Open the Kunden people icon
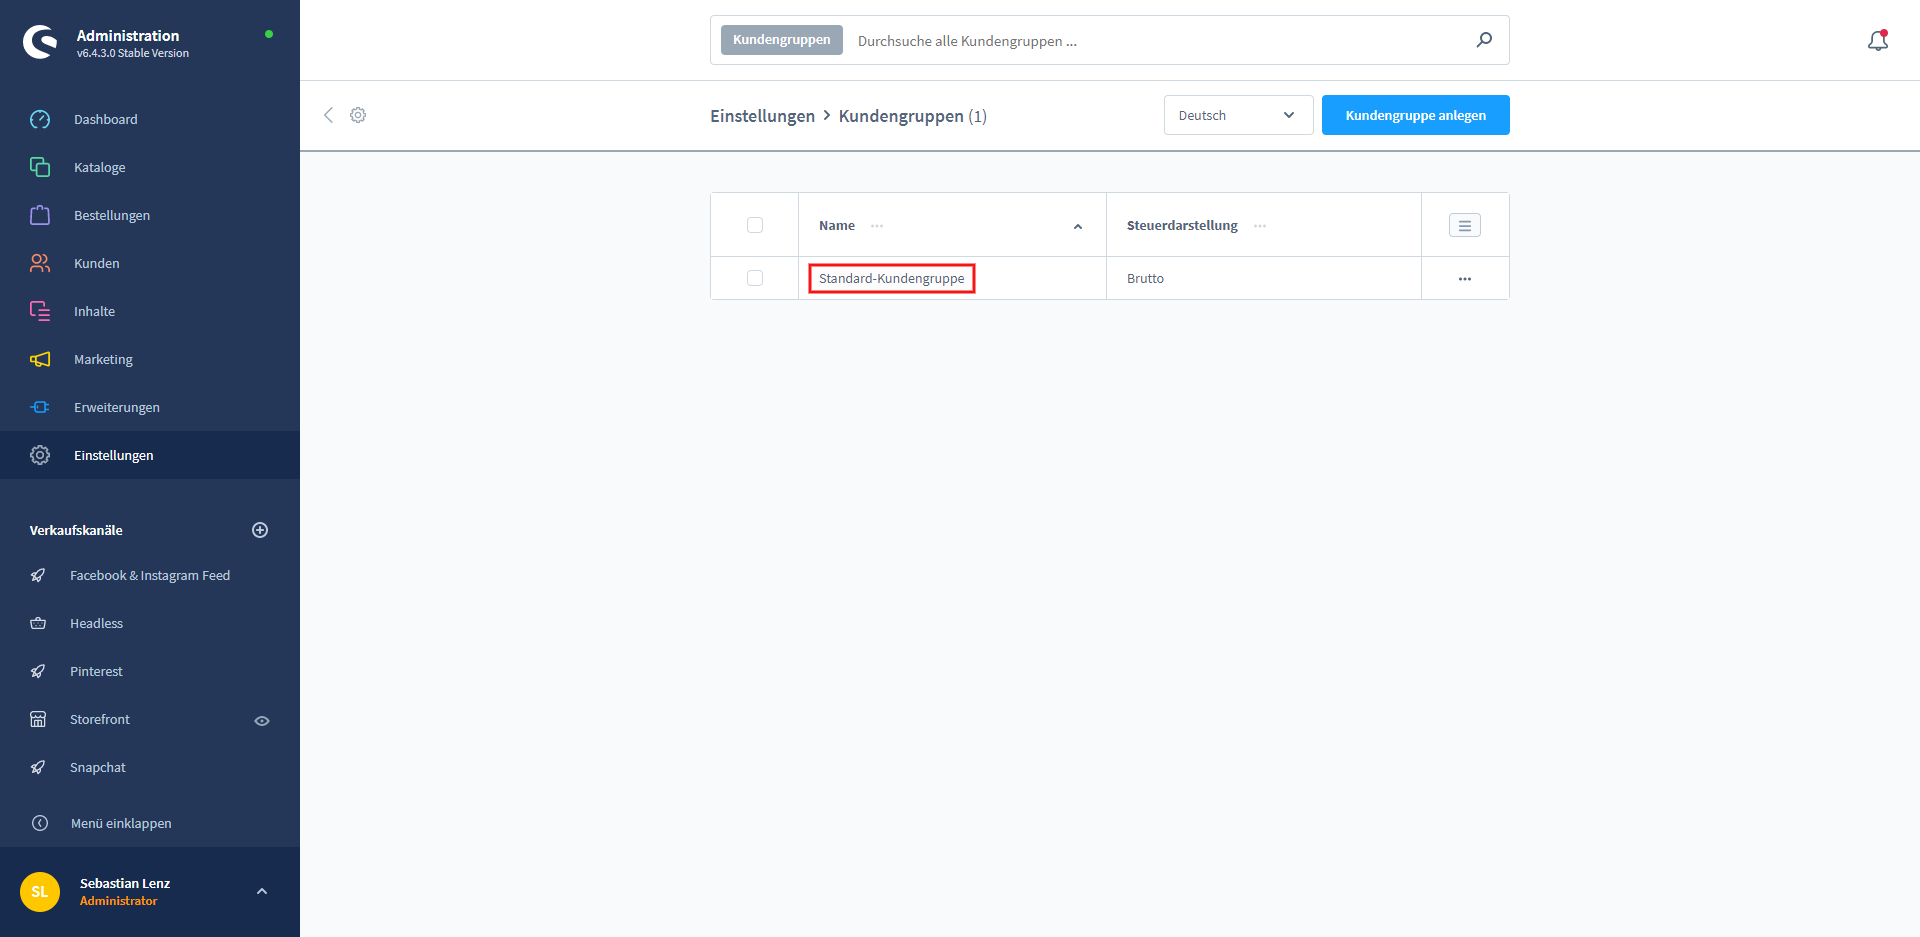 [40, 263]
